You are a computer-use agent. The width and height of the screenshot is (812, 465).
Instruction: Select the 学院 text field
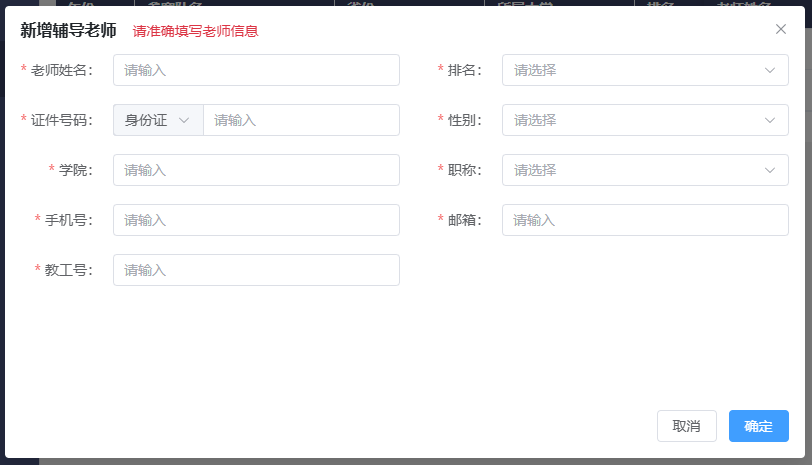coord(256,170)
